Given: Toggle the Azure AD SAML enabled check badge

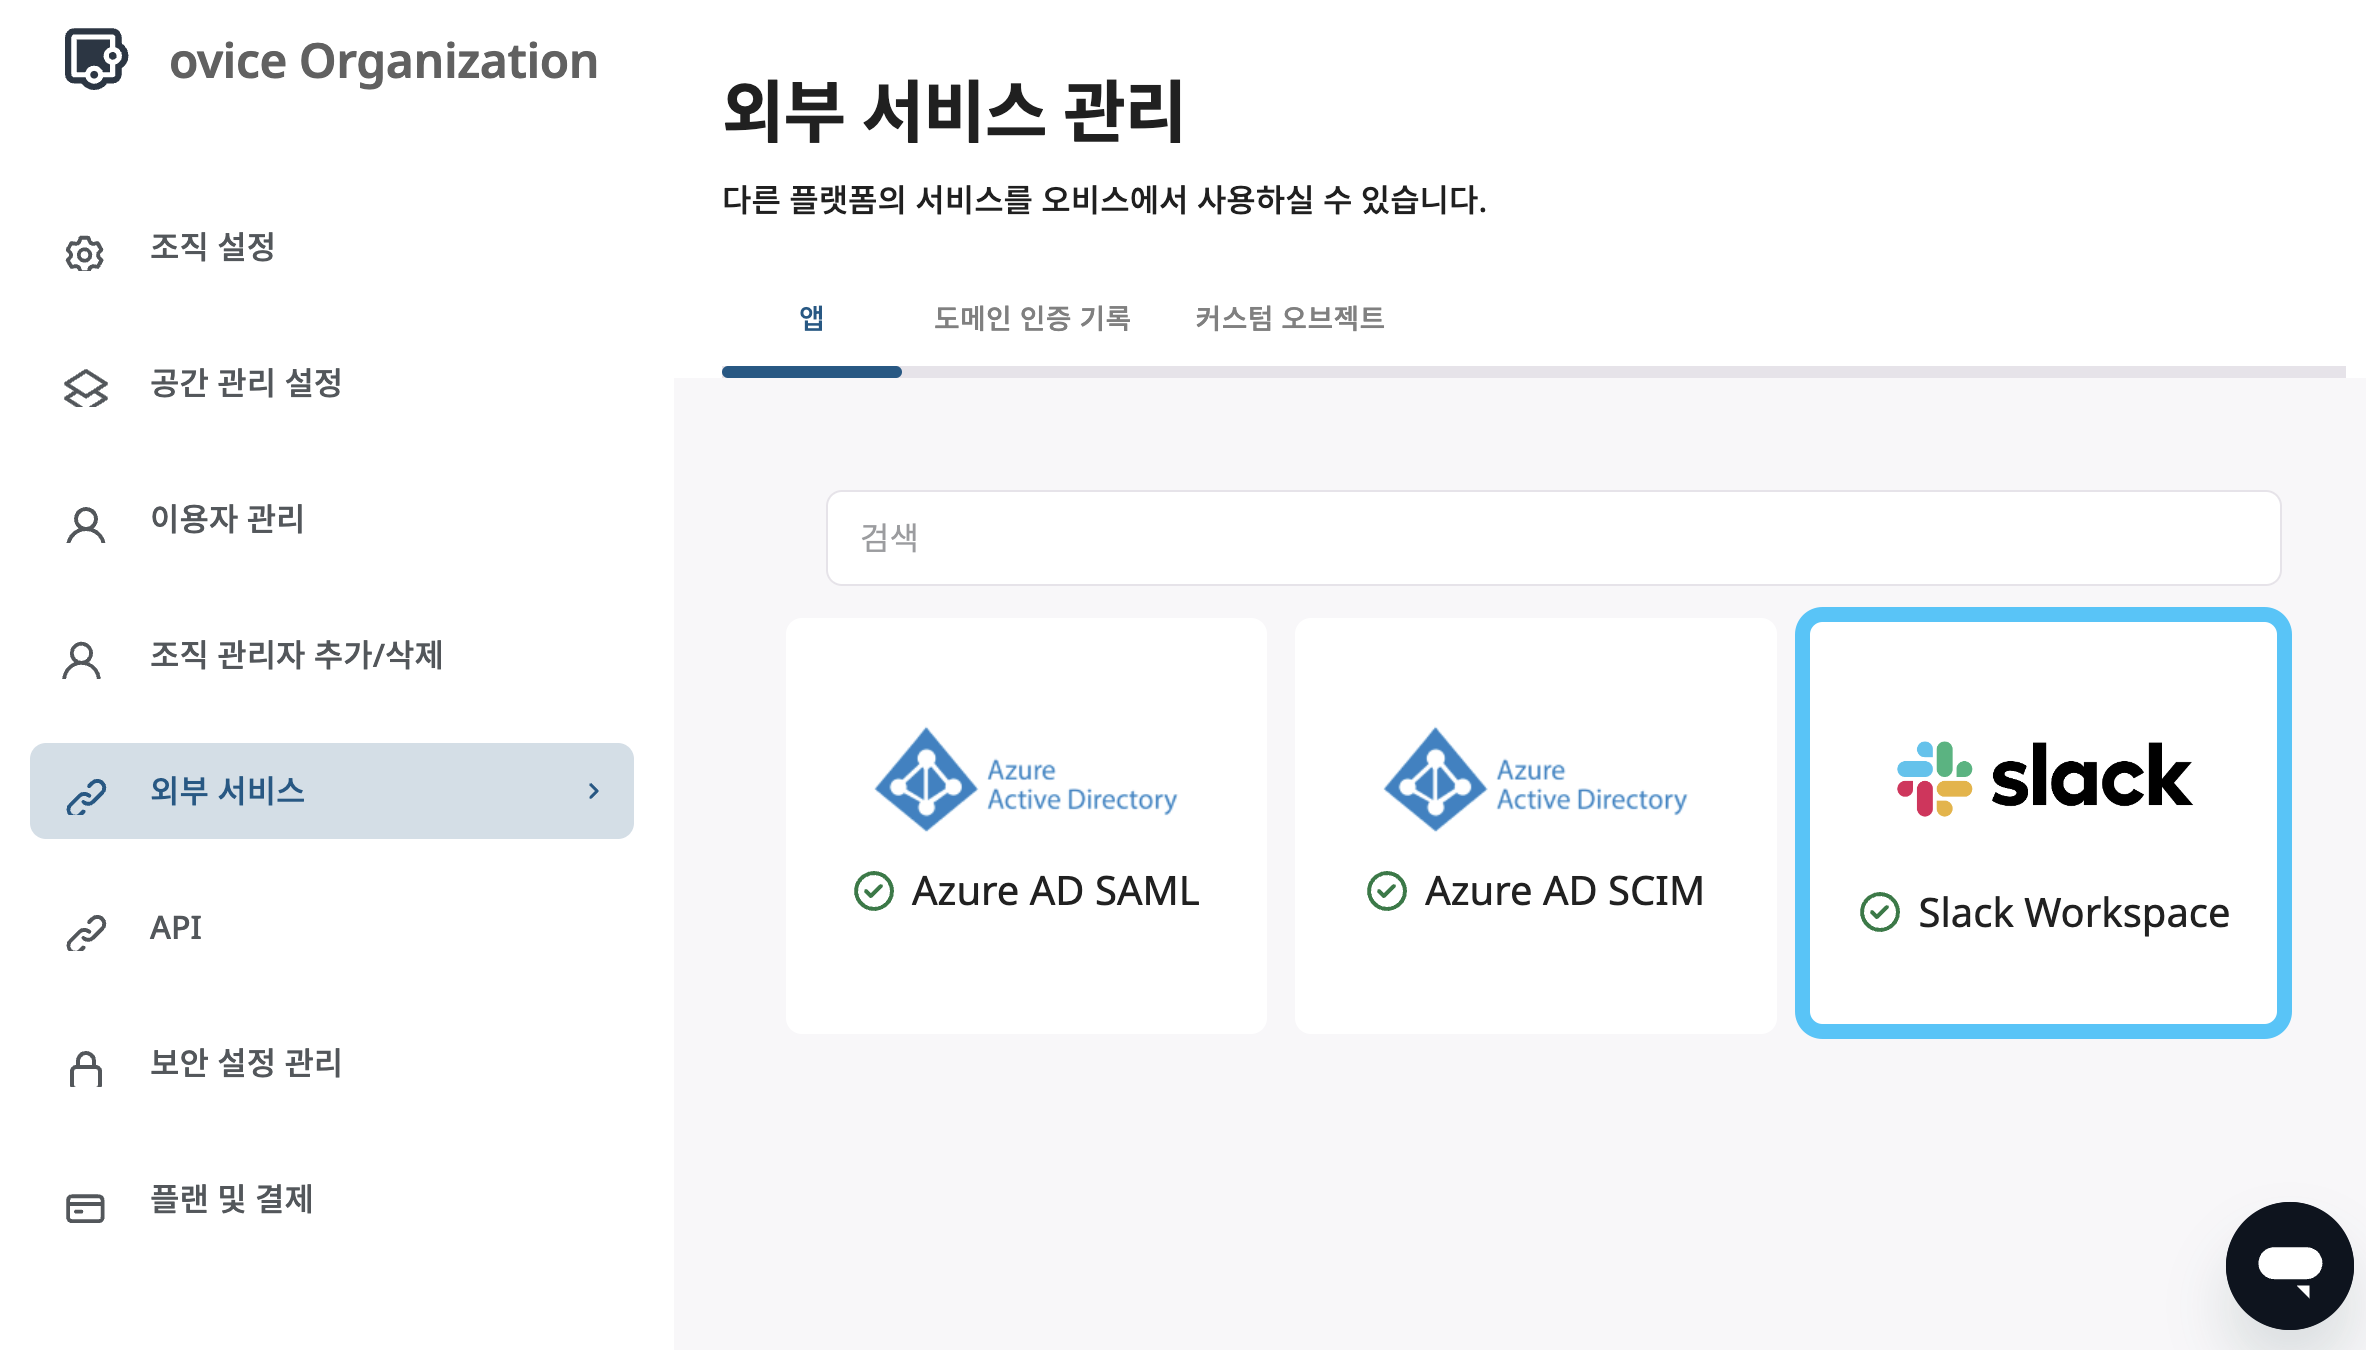Looking at the screenshot, I should (x=874, y=891).
